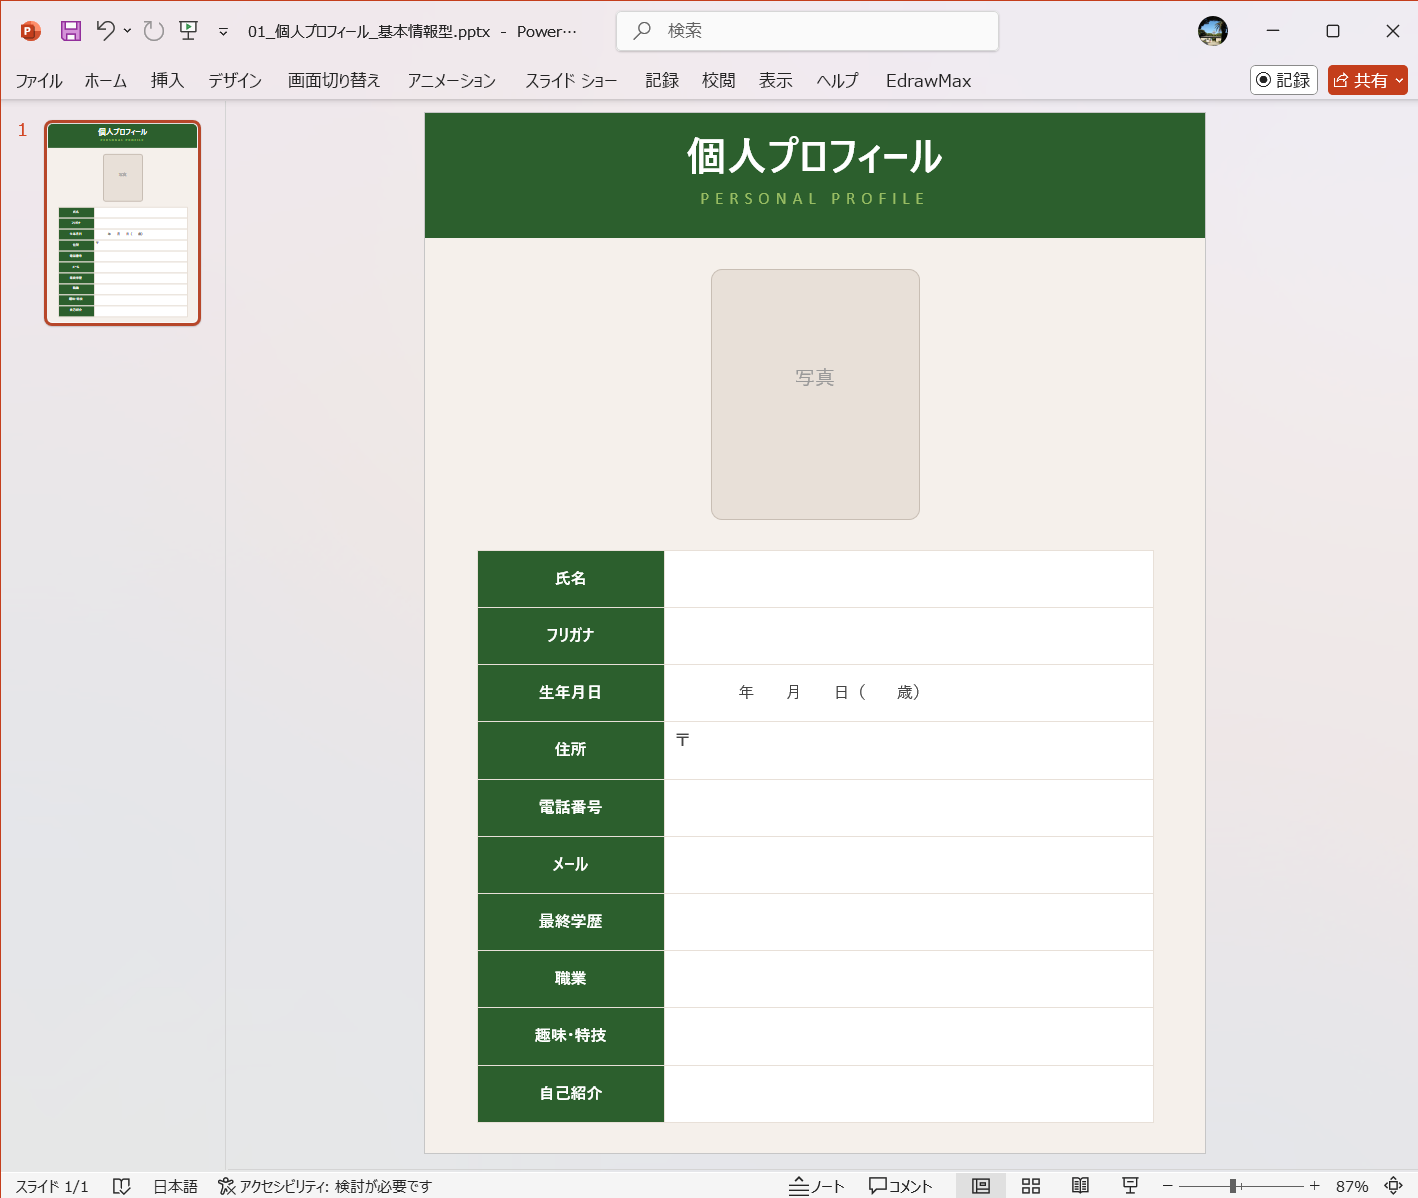Viewport: 1418px width, 1198px height.
Task: Switch to the 挿入 ribbon tab
Action: [x=166, y=81]
